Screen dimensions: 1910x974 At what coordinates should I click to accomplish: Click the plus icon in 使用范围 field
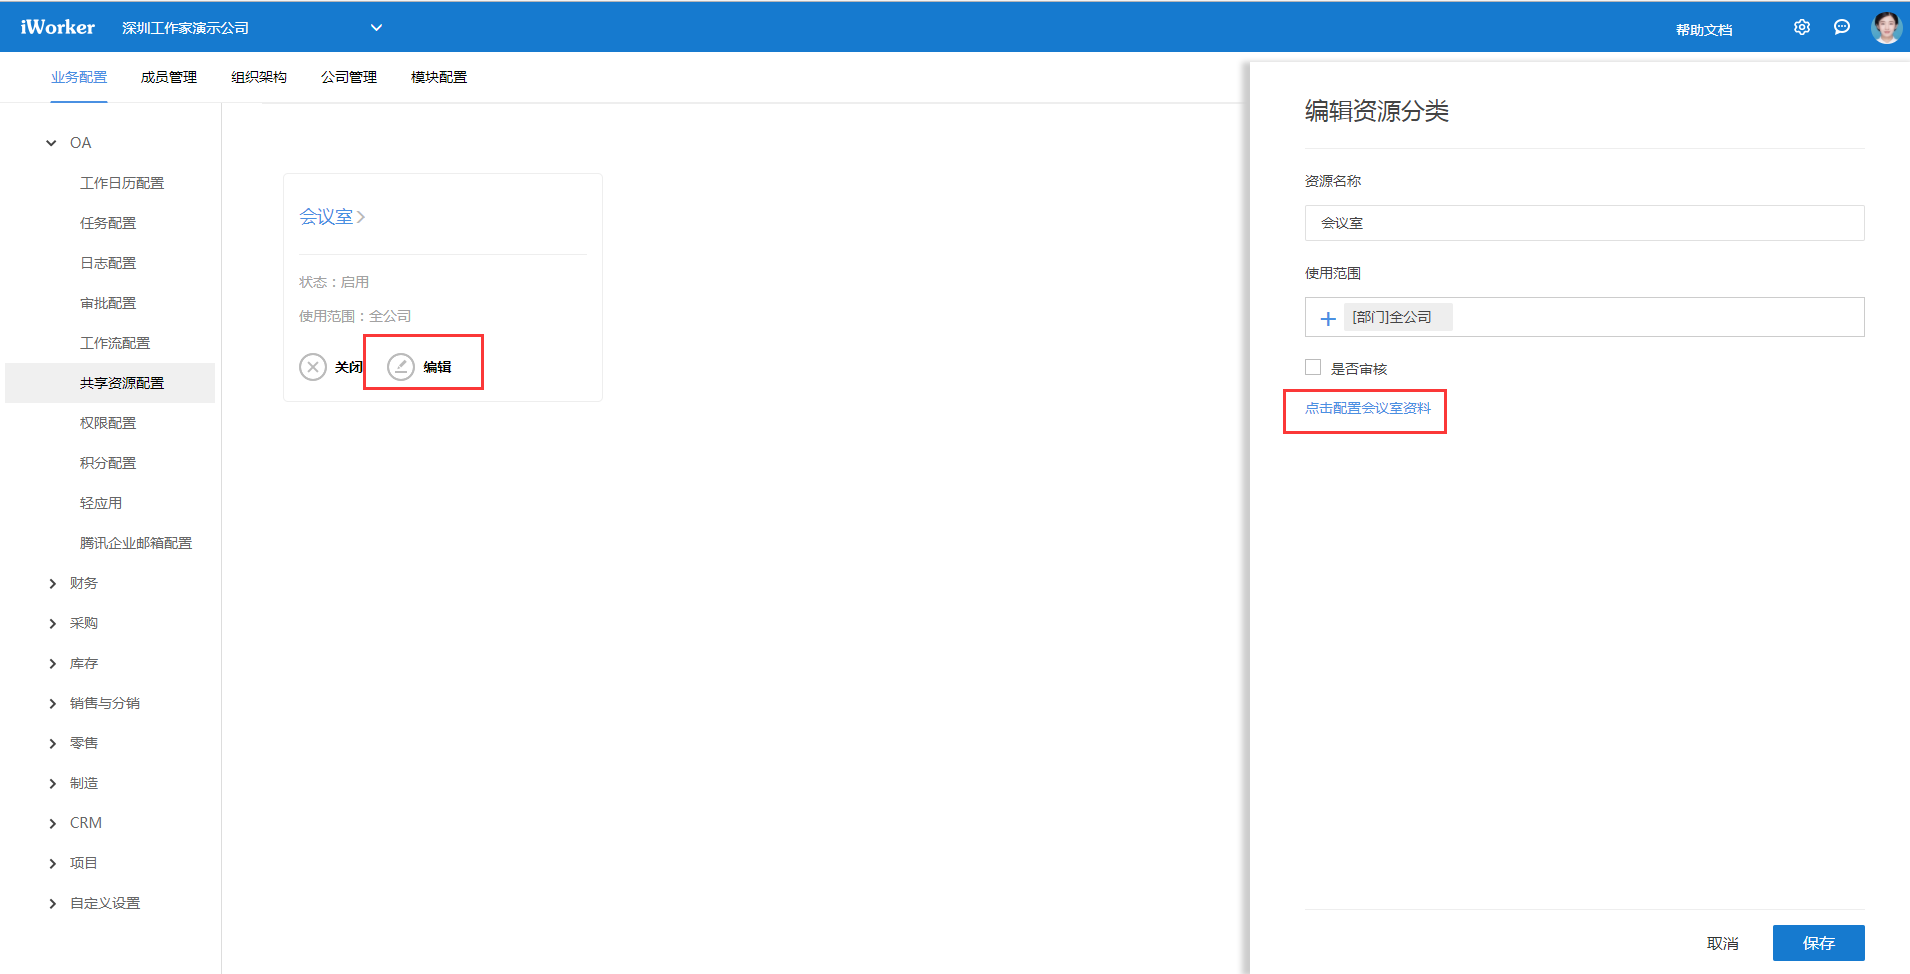pyautogui.click(x=1328, y=318)
